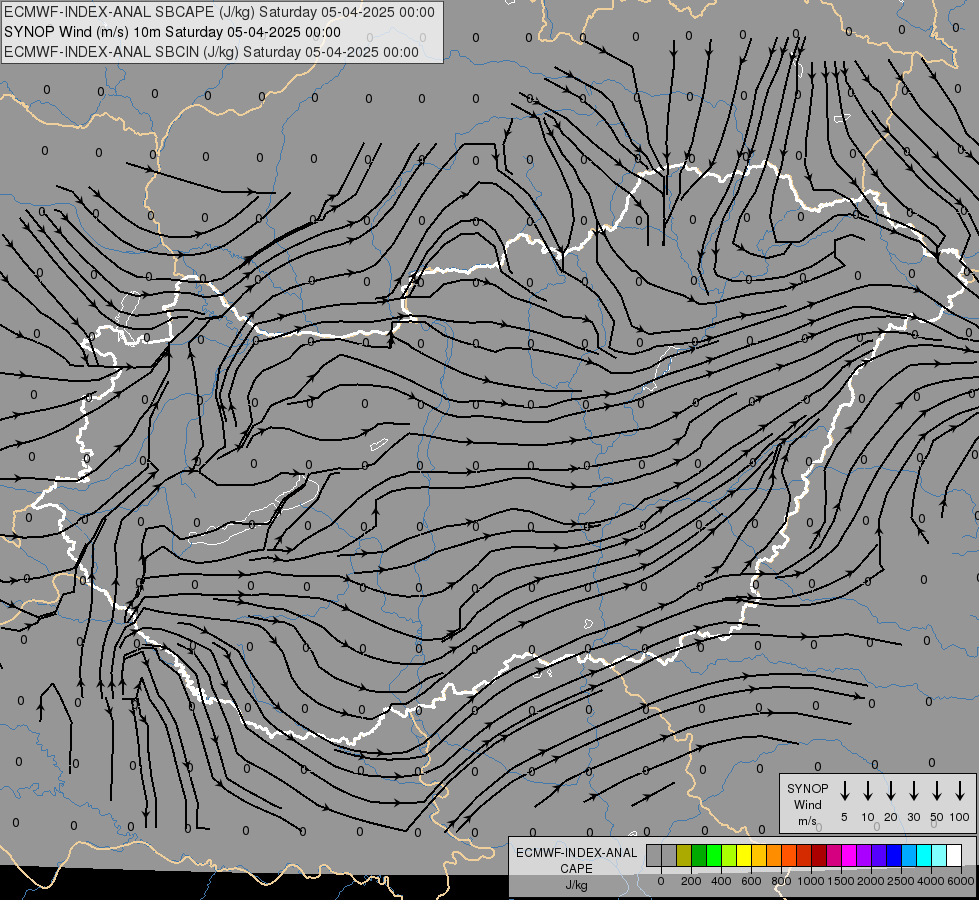Pick the dark green CAPE swatch
Image resolution: width=979 pixels, height=900 pixels.
pyautogui.click(x=699, y=855)
